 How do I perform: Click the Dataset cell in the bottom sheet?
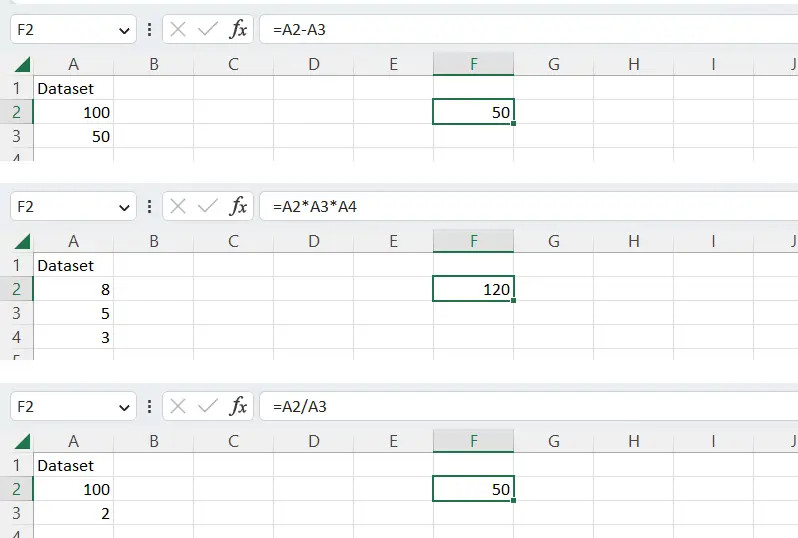coord(73,465)
